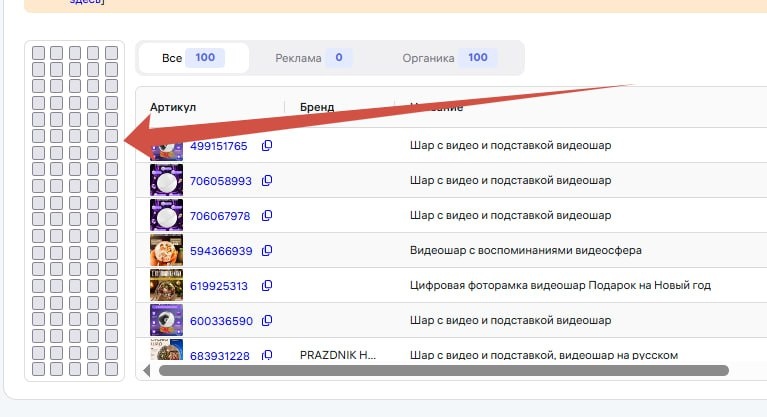Click the horizontal scrollbar under the table
The height and width of the screenshot is (417, 767).
(x=444, y=371)
